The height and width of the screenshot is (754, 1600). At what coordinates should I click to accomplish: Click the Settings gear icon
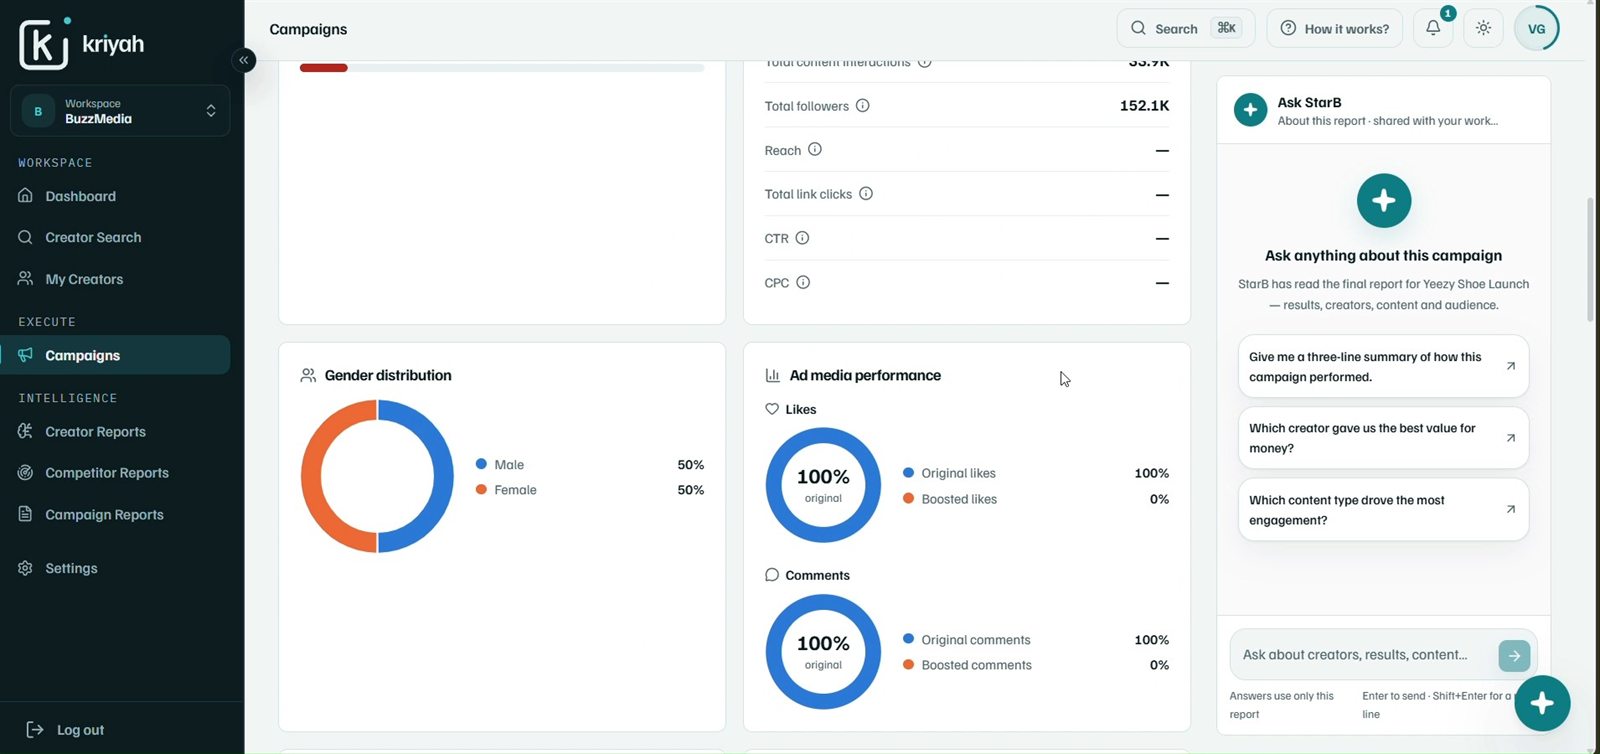coord(26,568)
